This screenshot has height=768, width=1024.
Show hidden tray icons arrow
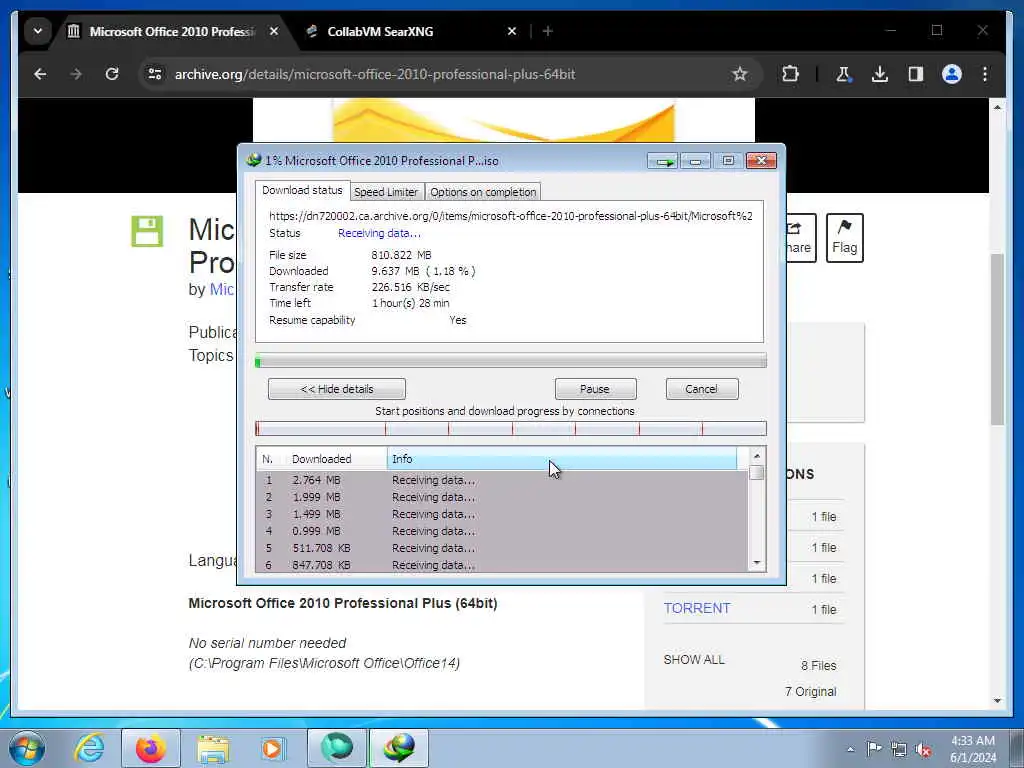(x=850, y=750)
